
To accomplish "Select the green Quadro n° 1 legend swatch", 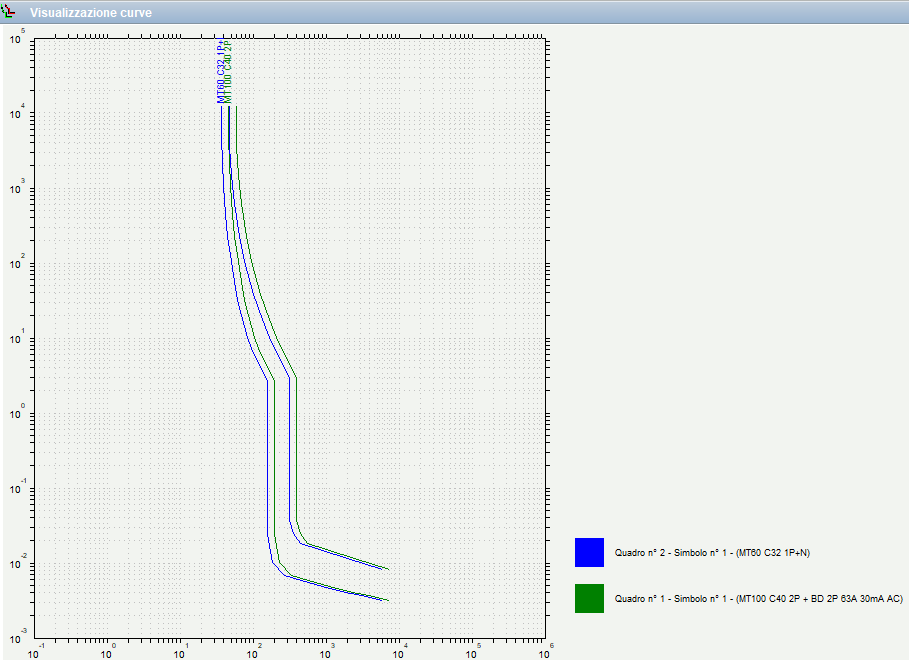I will pyautogui.click(x=589, y=598).
